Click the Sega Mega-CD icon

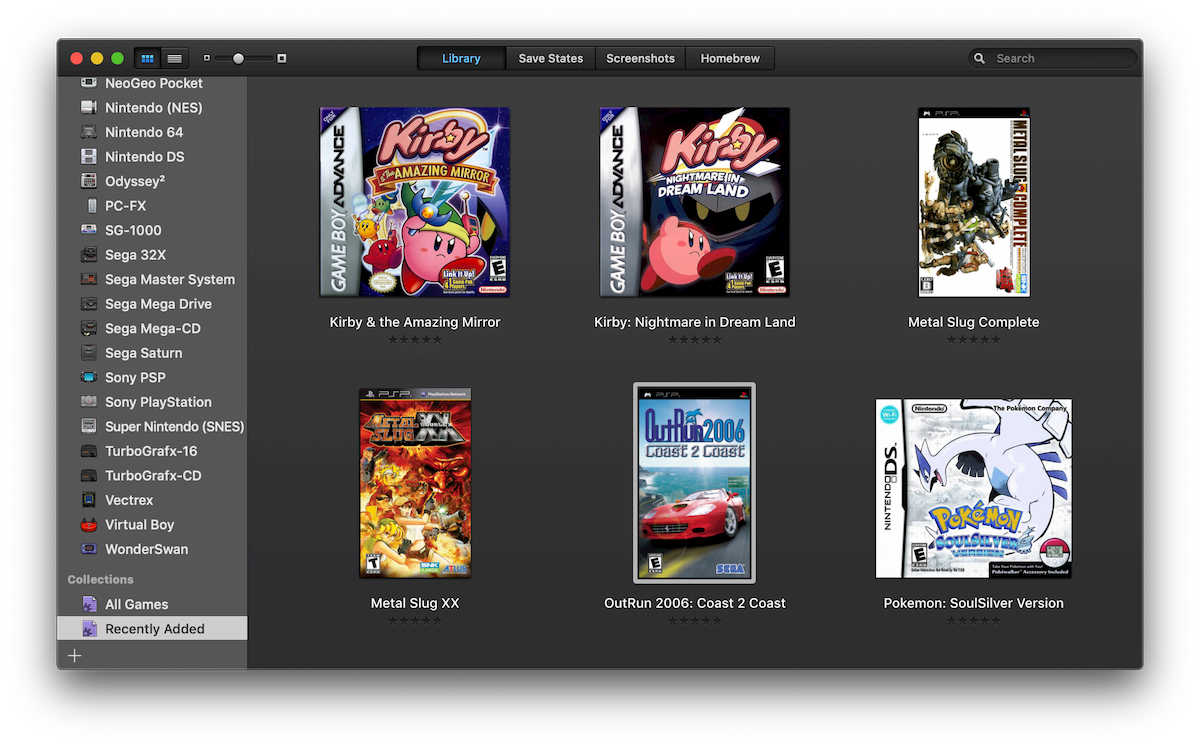click(x=88, y=328)
